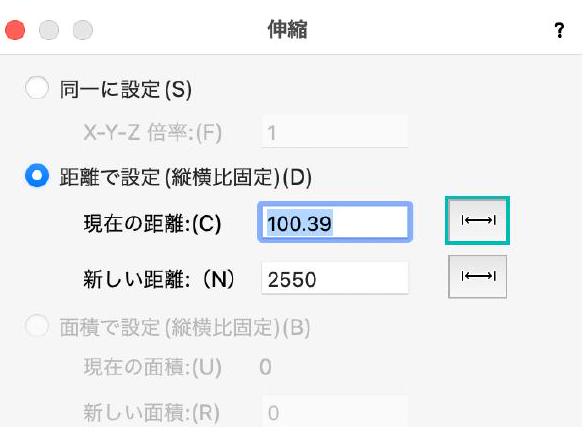Screen dimensions: 585x434
Task: Click the 距離で設定(縦横比固定)(D) label text
Action: click(x=185, y=177)
